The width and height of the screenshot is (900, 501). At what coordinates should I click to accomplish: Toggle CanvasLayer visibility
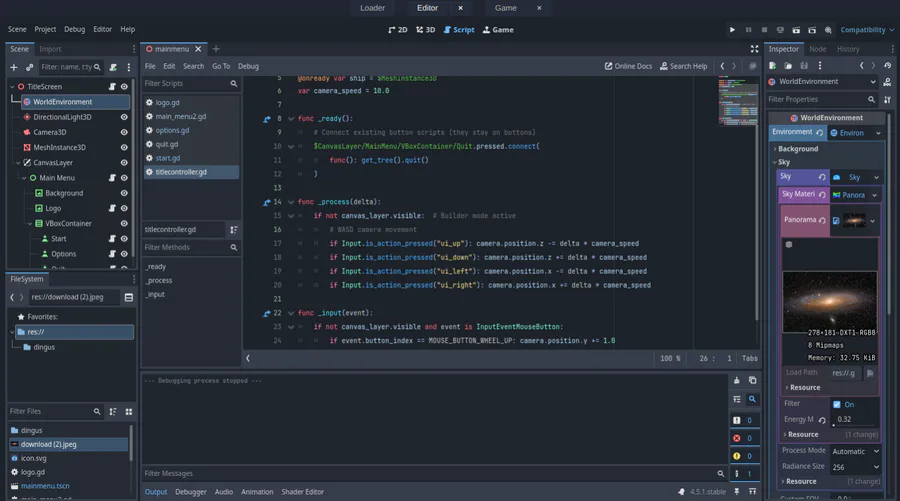(x=124, y=162)
